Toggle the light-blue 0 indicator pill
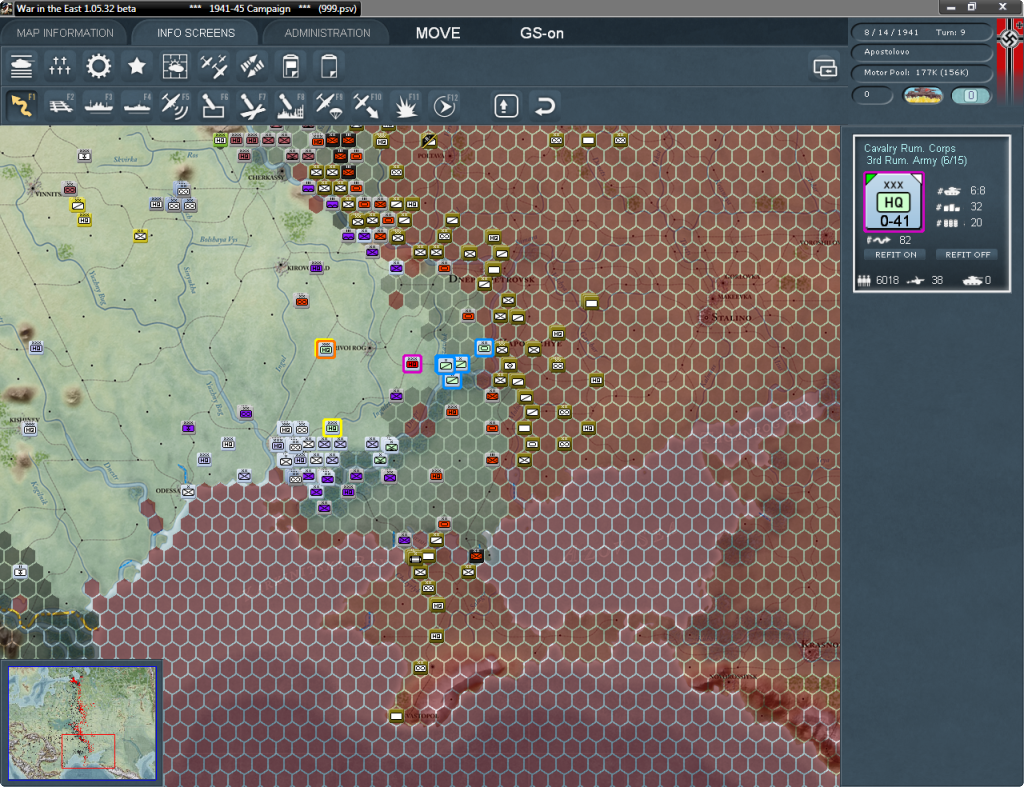This screenshot has width=1024, height=787. [x=970, y=95]
